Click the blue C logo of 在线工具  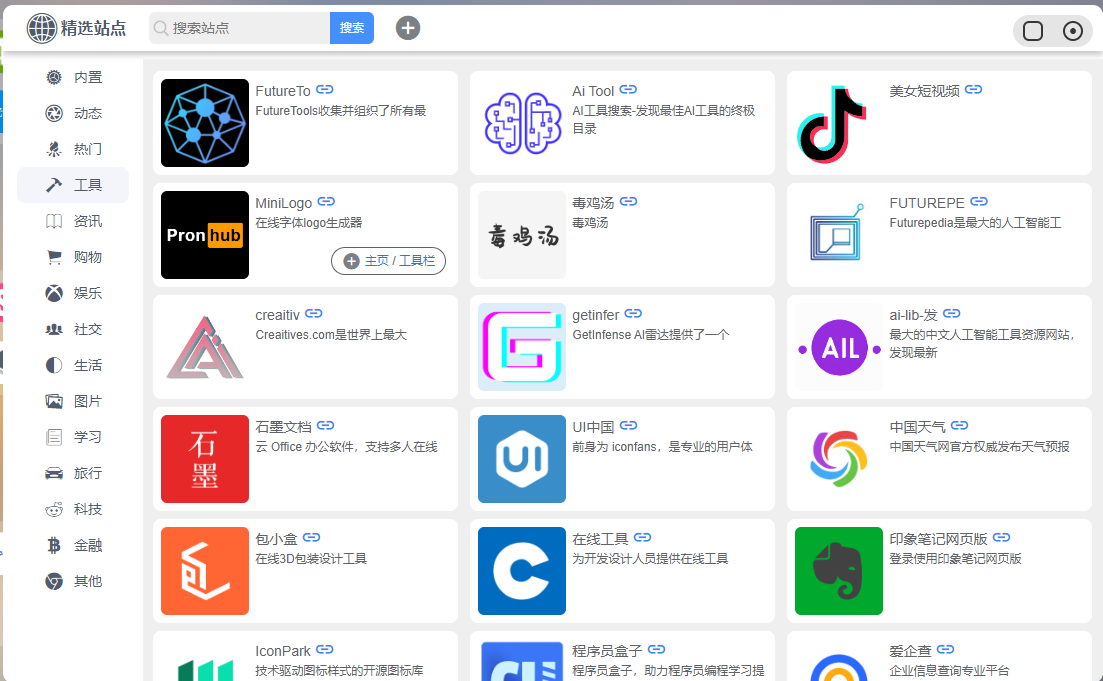click(522, 571)
